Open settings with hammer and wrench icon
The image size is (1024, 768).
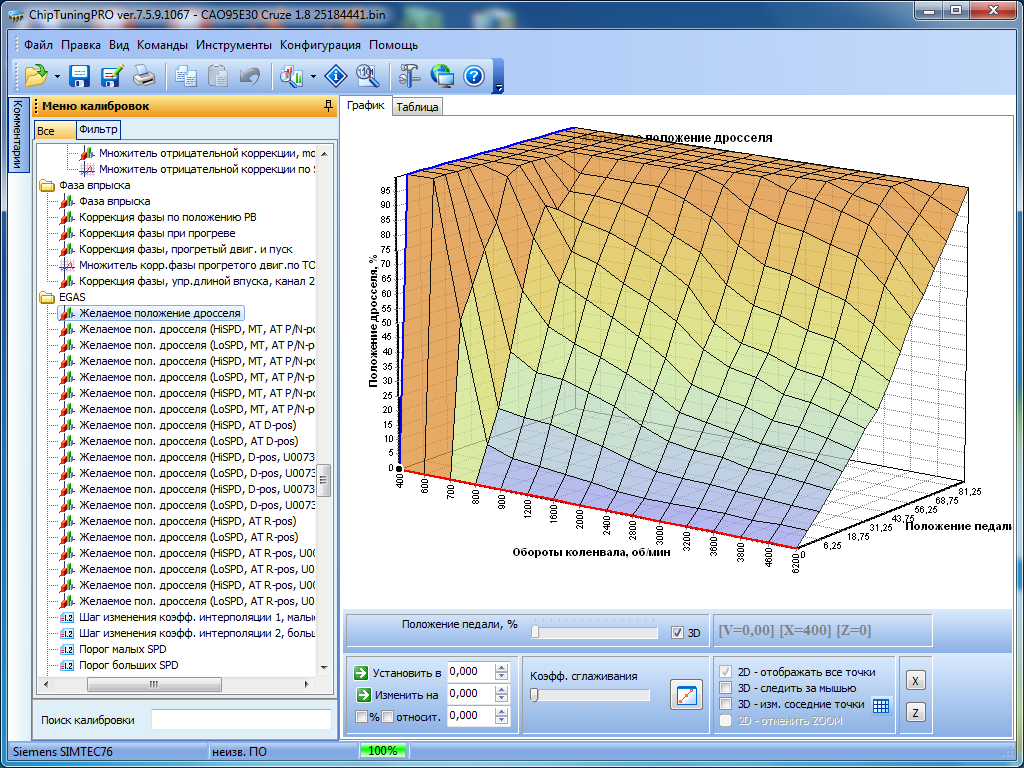pyautogui.click(x=410, y=76)
